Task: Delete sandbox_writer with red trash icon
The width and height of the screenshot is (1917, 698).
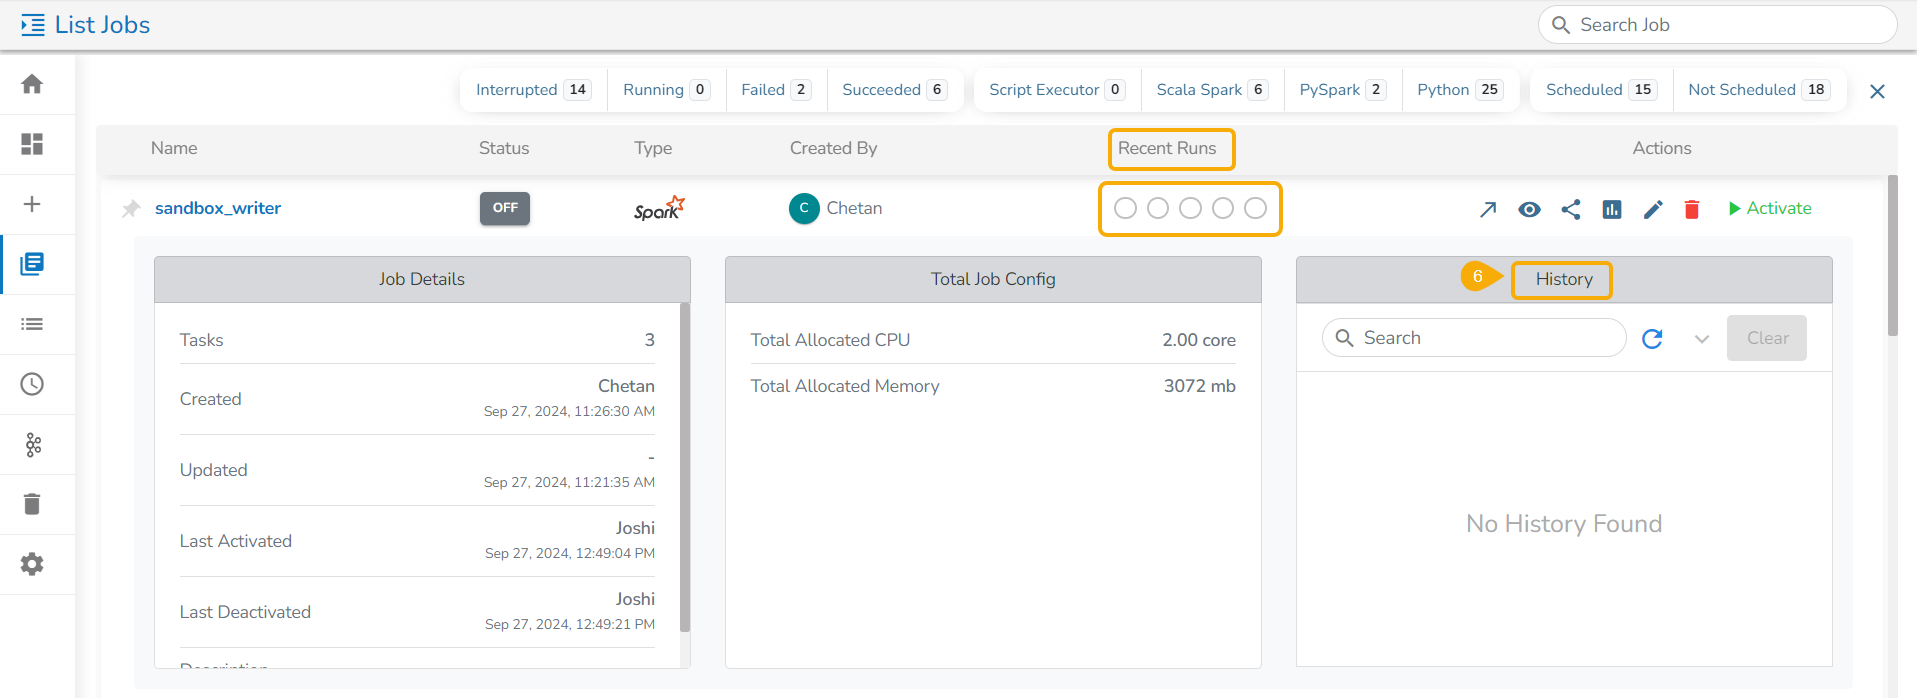Action: (x=1692, y=209)
